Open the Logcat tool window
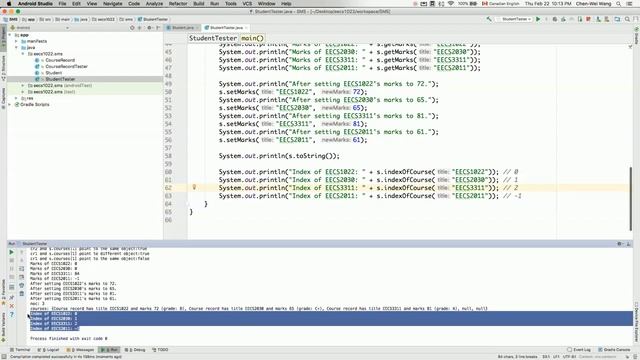This screenshot has height=360, width=640. [49, 350]
